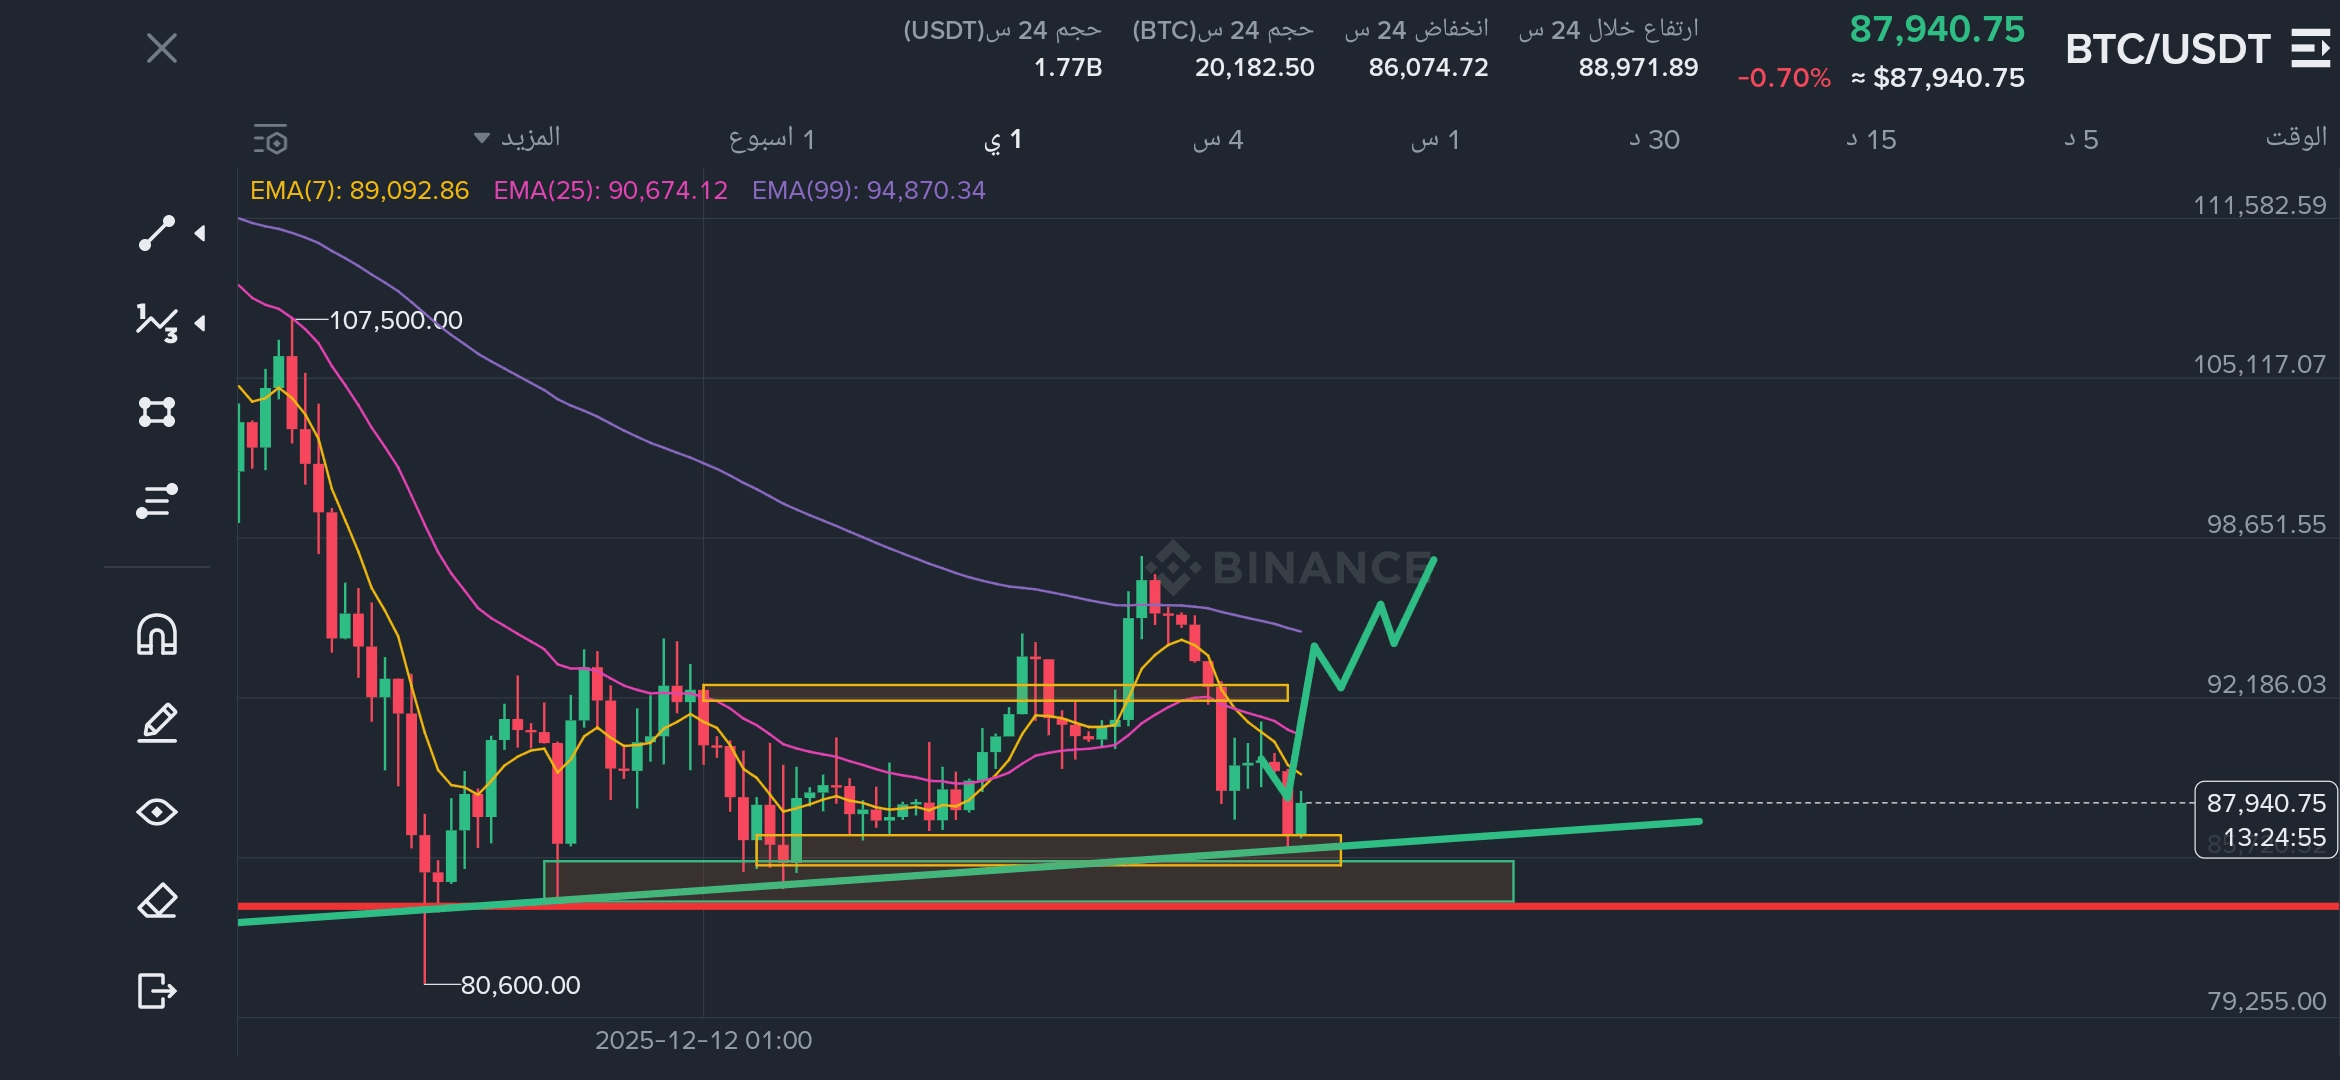Expand wave pattern tool variants arrow
The width and height of the screenshot is (2340, 1080).
201,323
